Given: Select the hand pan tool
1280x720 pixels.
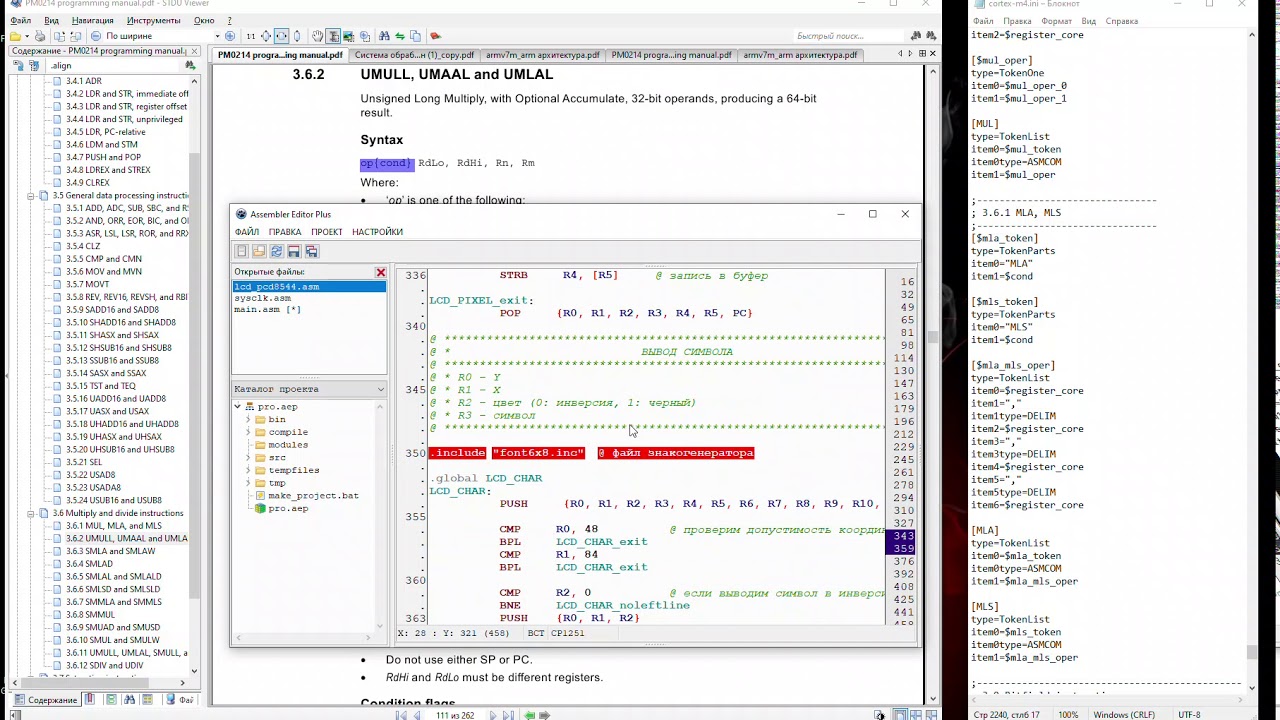Looking at the screenshot, I should (318, 36).
